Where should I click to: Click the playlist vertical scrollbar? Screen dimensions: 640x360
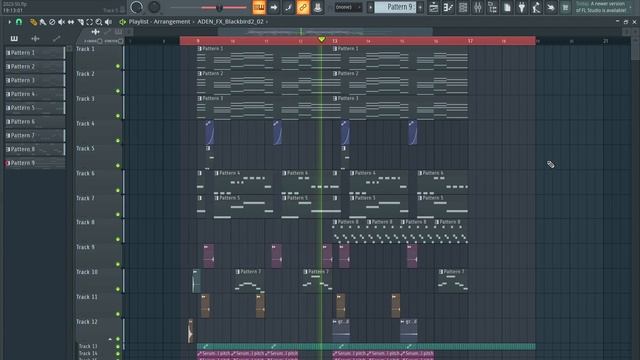point(636,48)
